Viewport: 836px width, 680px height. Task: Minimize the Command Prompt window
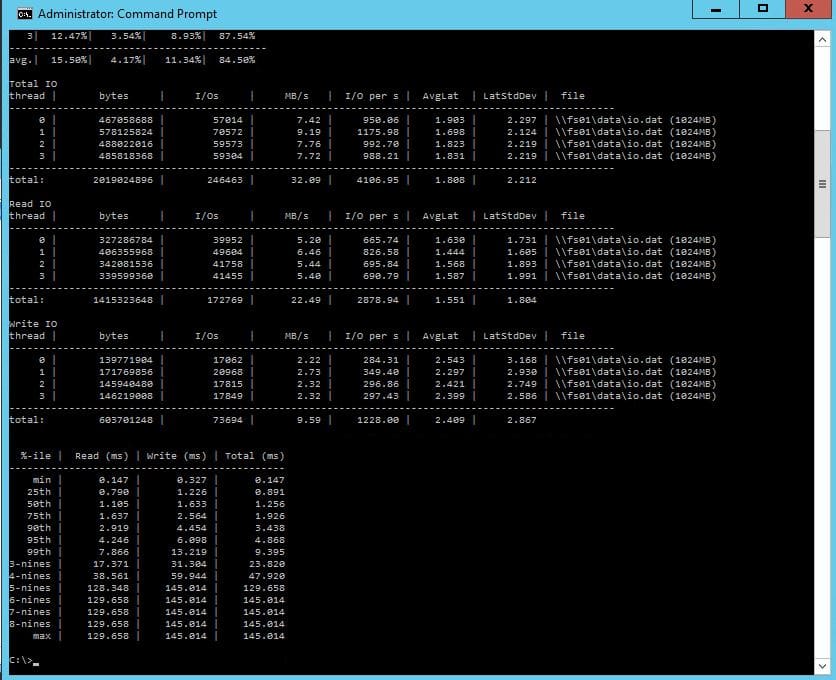point(716,9)
